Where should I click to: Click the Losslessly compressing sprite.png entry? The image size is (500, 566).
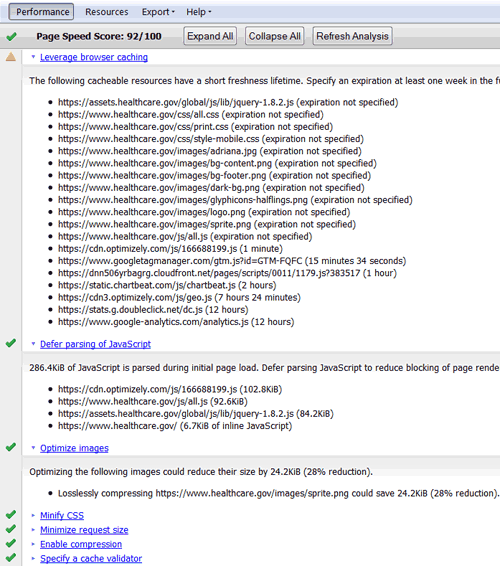tap(279, 493)
